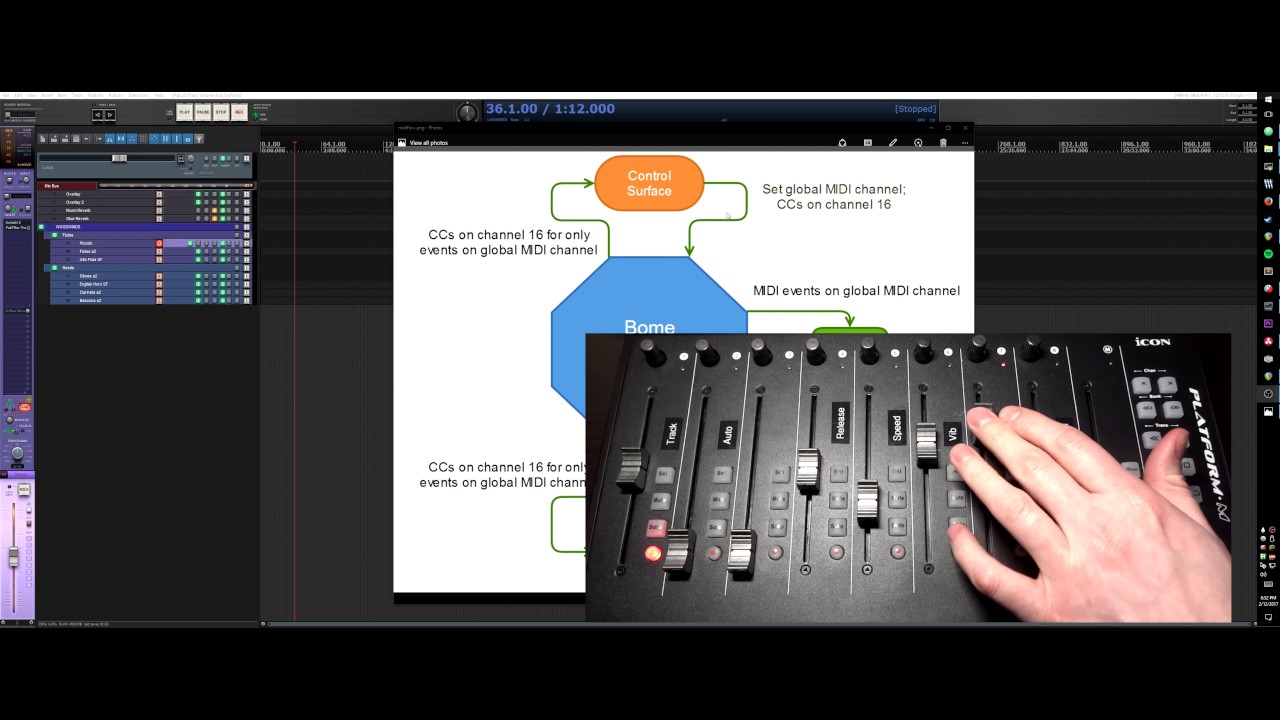Click the Slideshow icon in Photos toolbar
The height and width of the screenshot is (720, 1280).
pos(867,143)
